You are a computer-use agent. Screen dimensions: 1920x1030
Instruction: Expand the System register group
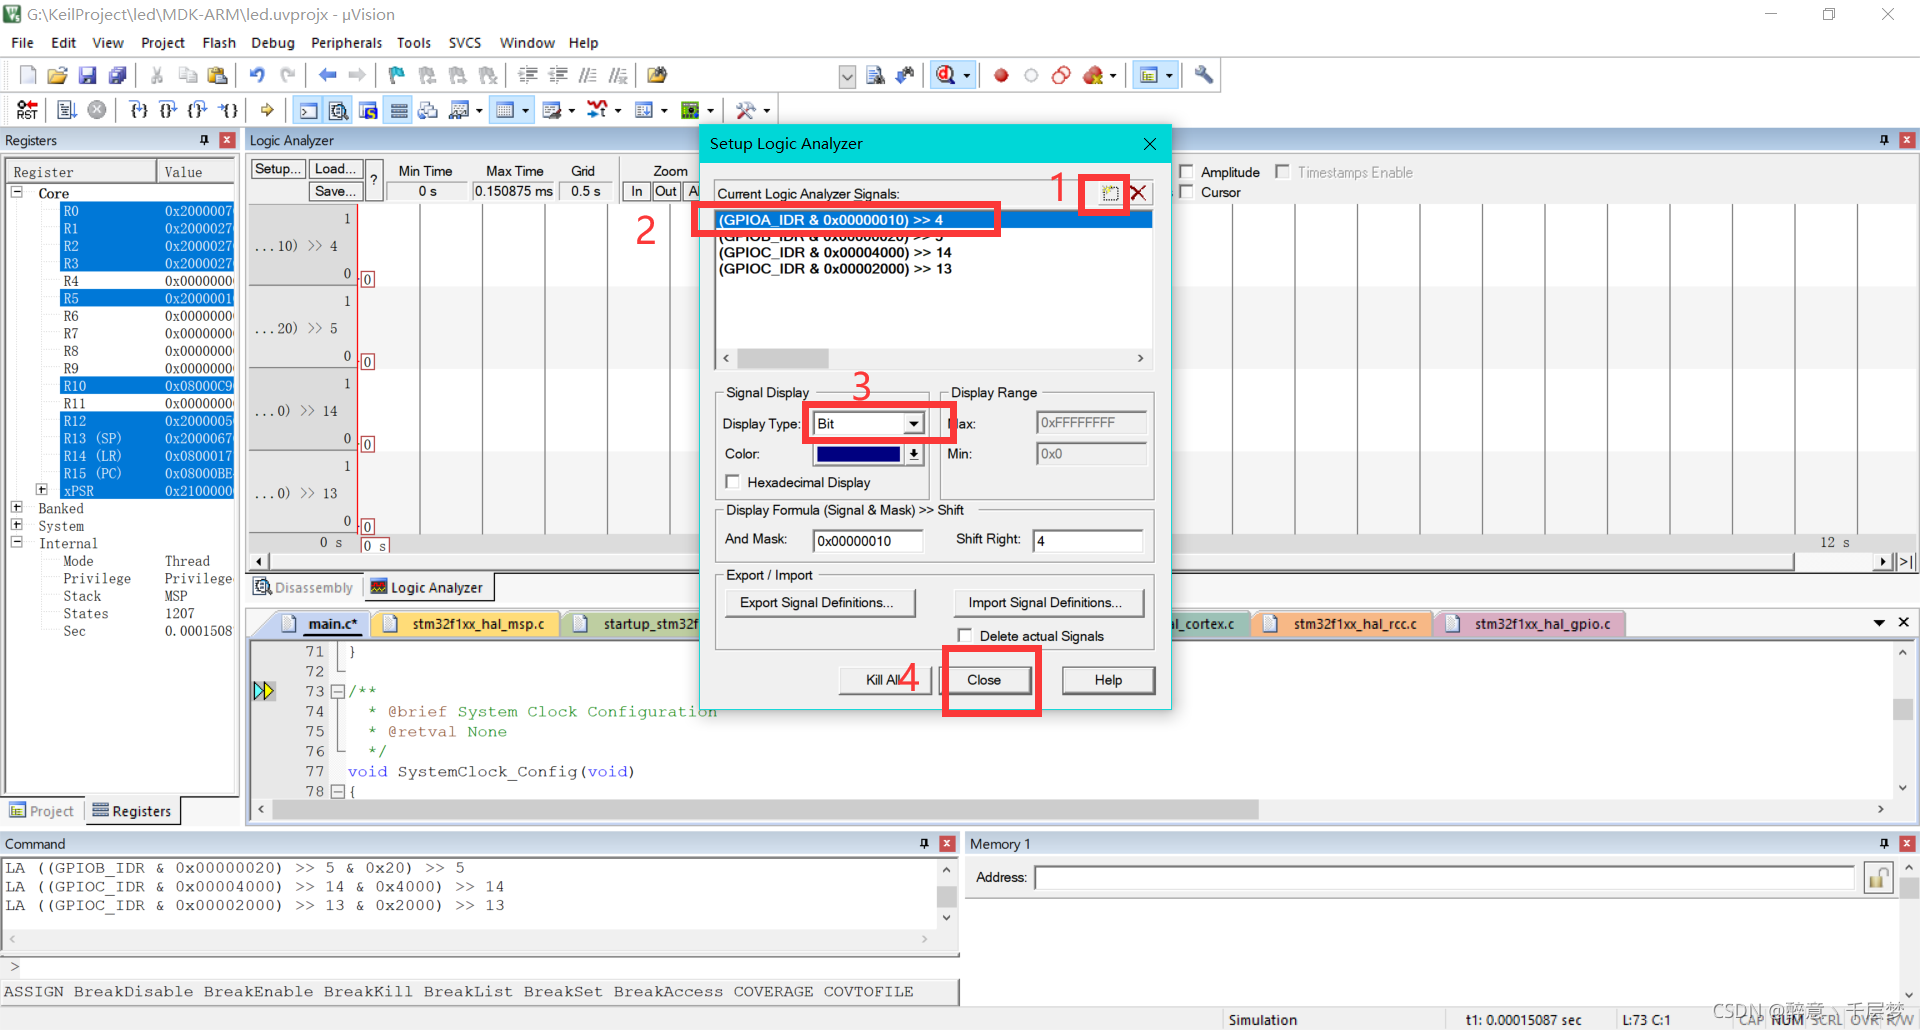coord(17,525)
